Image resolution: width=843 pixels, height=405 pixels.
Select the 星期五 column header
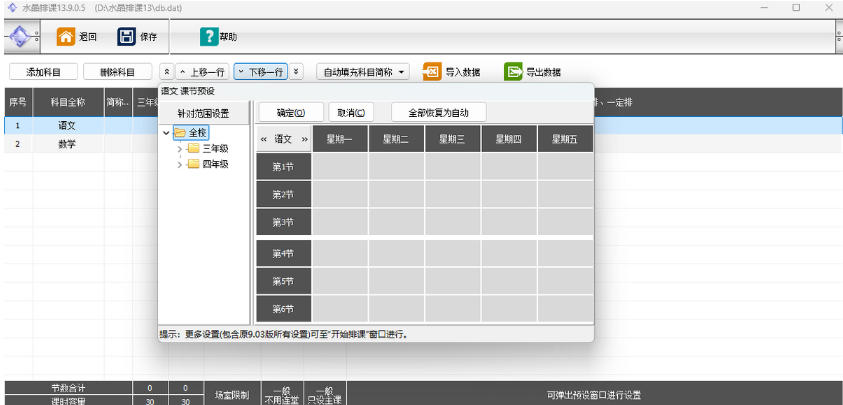[565, 139]
